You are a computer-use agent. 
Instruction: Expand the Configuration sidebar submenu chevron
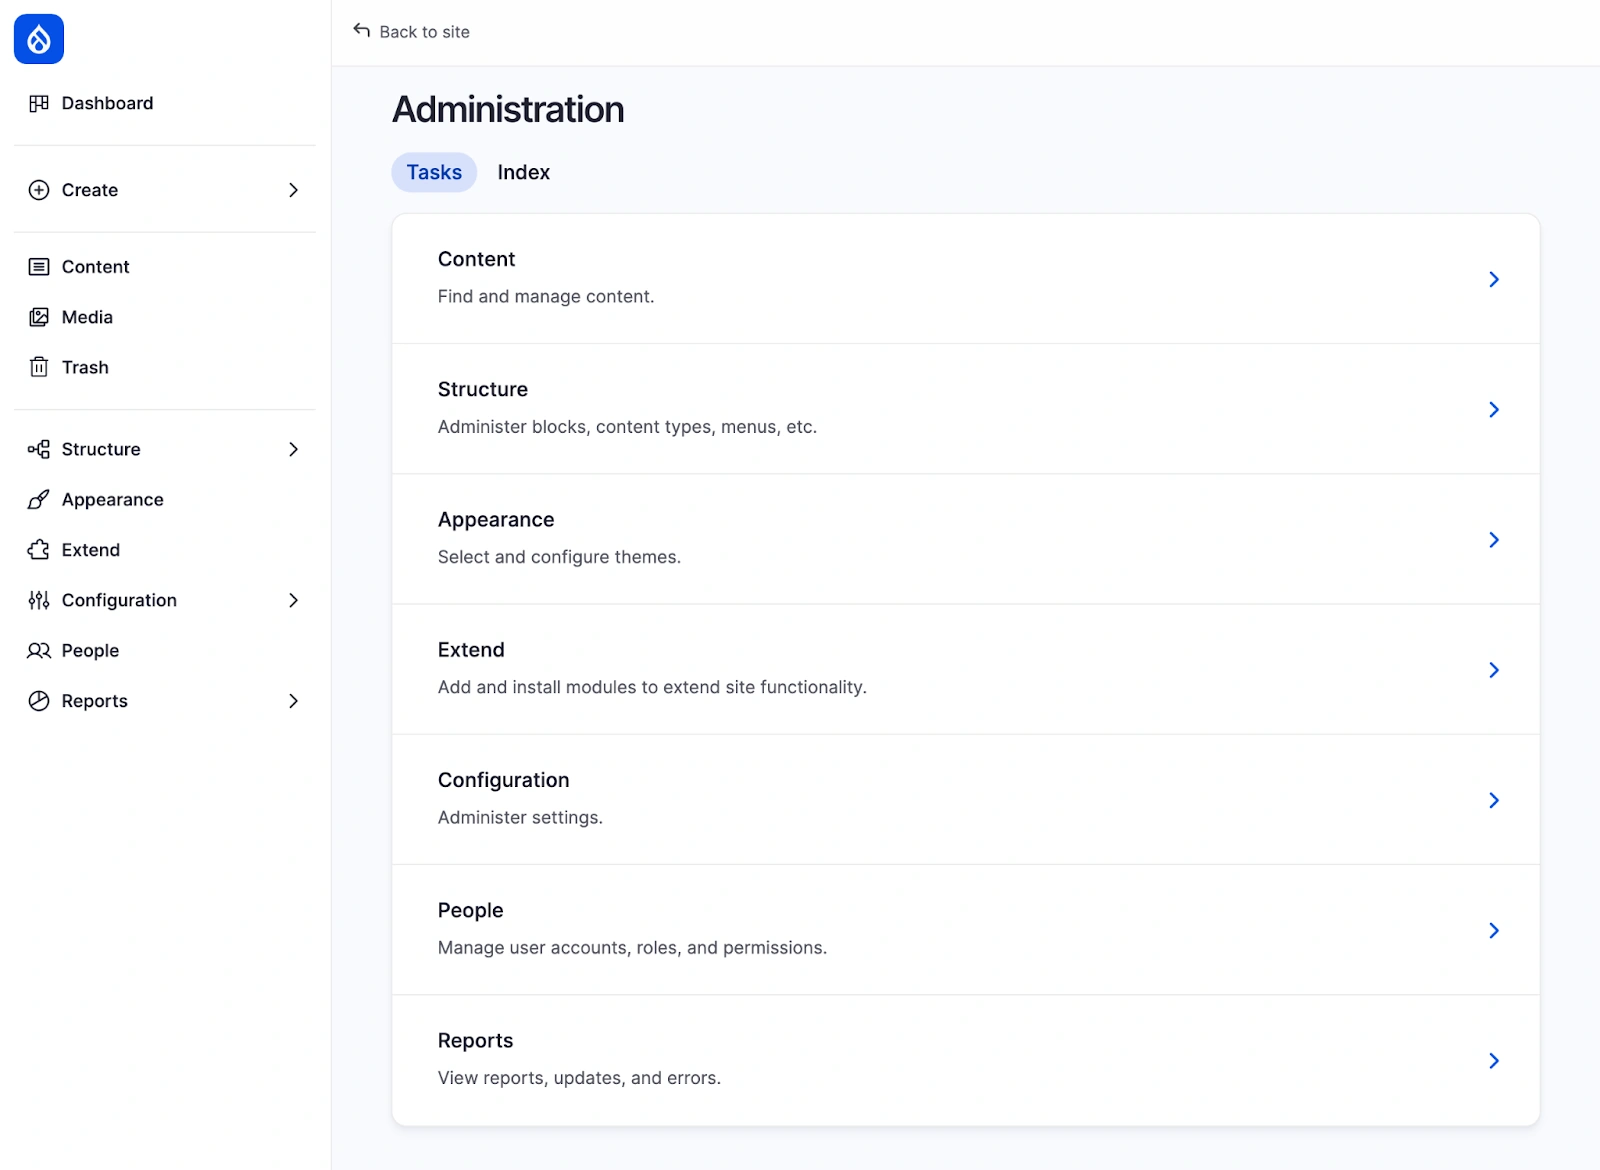click(293, 600)
